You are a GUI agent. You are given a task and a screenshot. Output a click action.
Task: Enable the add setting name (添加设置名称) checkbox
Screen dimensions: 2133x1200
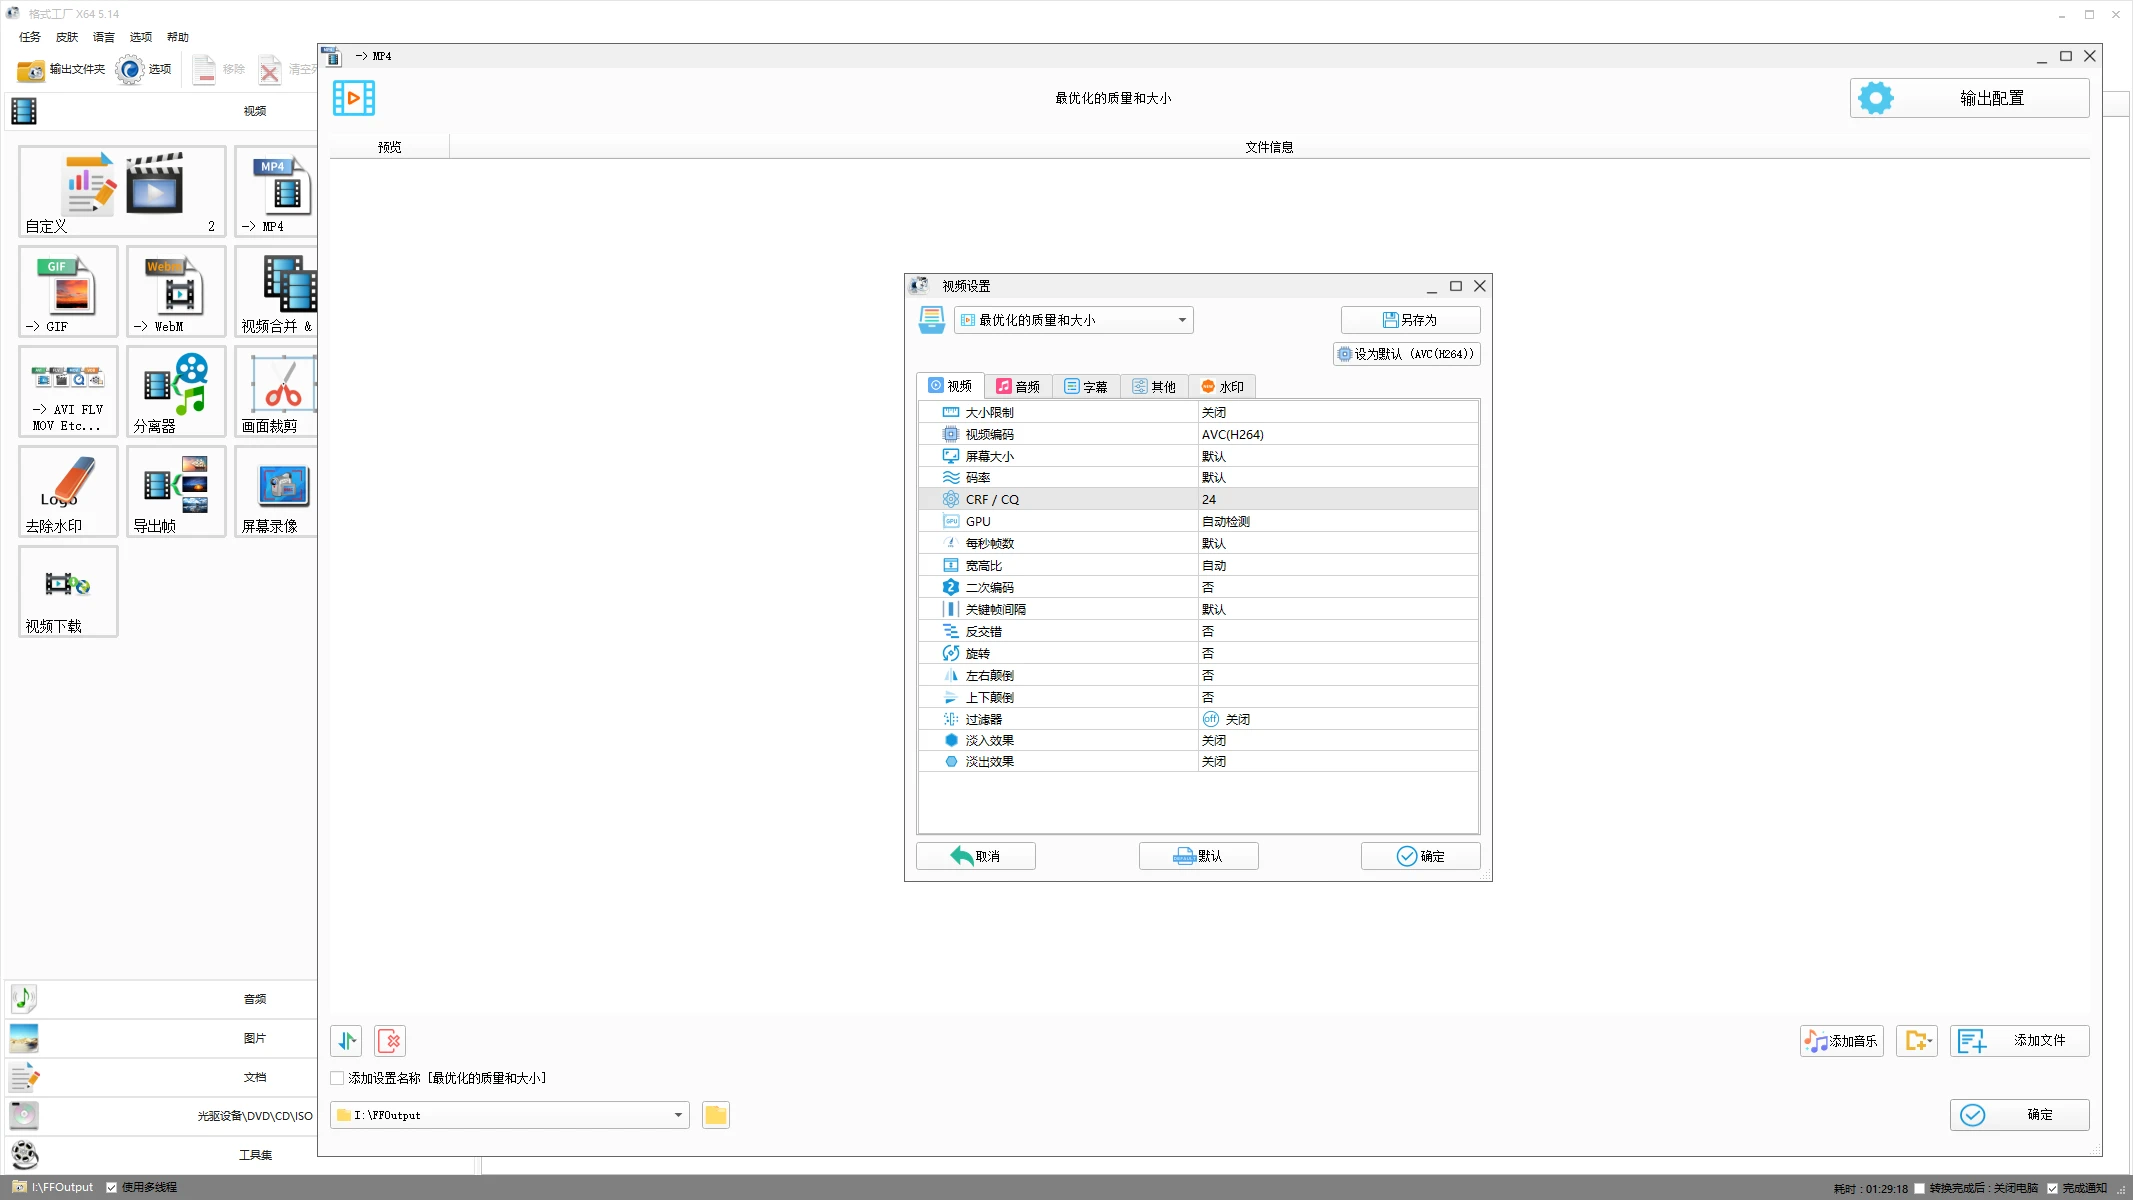338,1078
